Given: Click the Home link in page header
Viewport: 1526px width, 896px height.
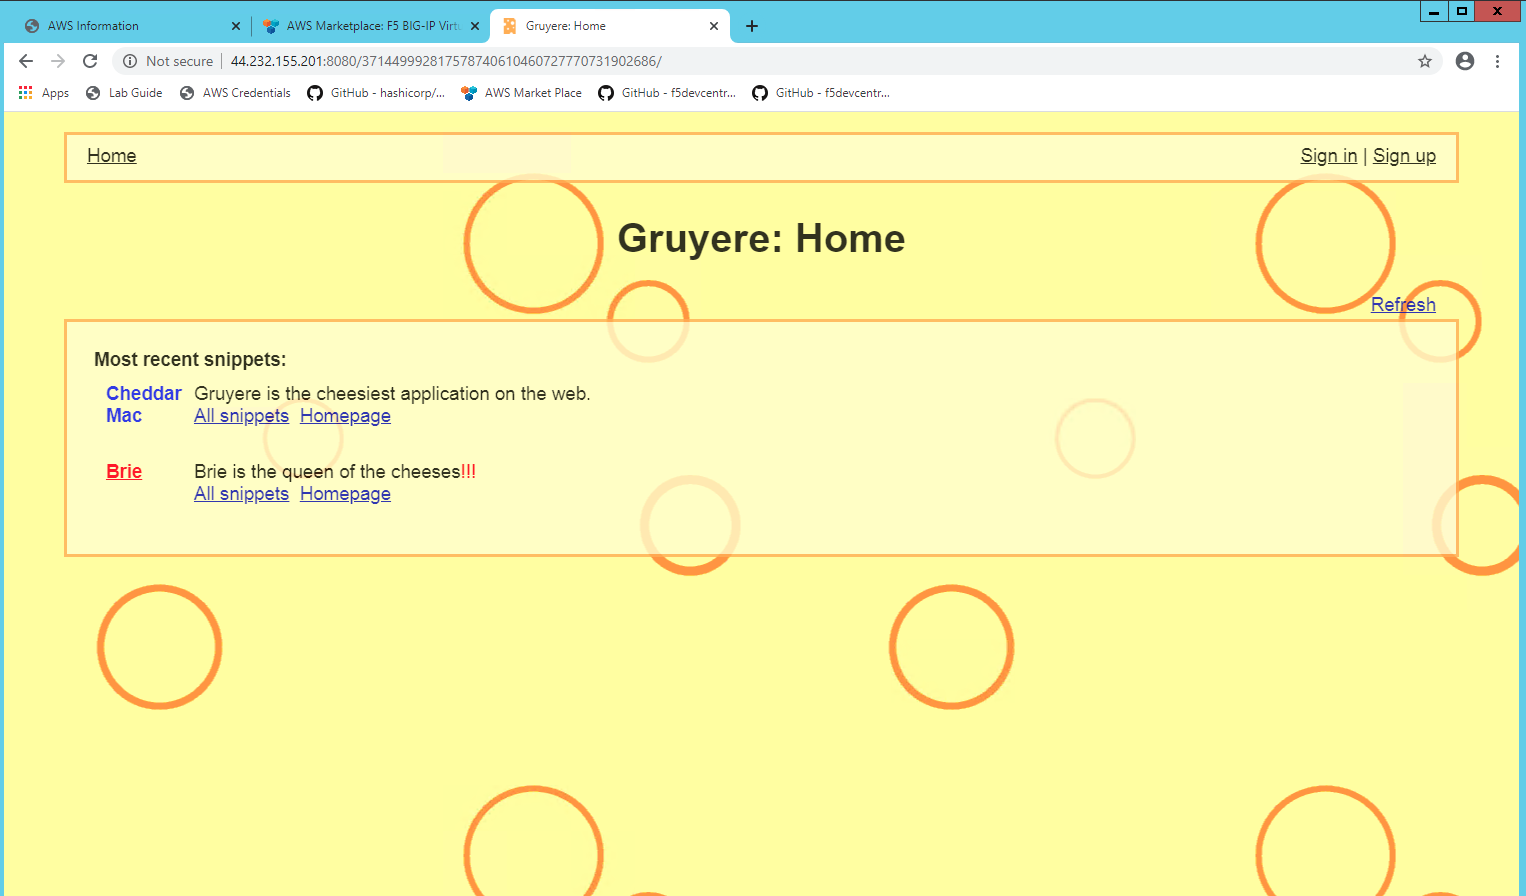Looking at the screenshot, I should pyautogui.click(x=112, y=156).
